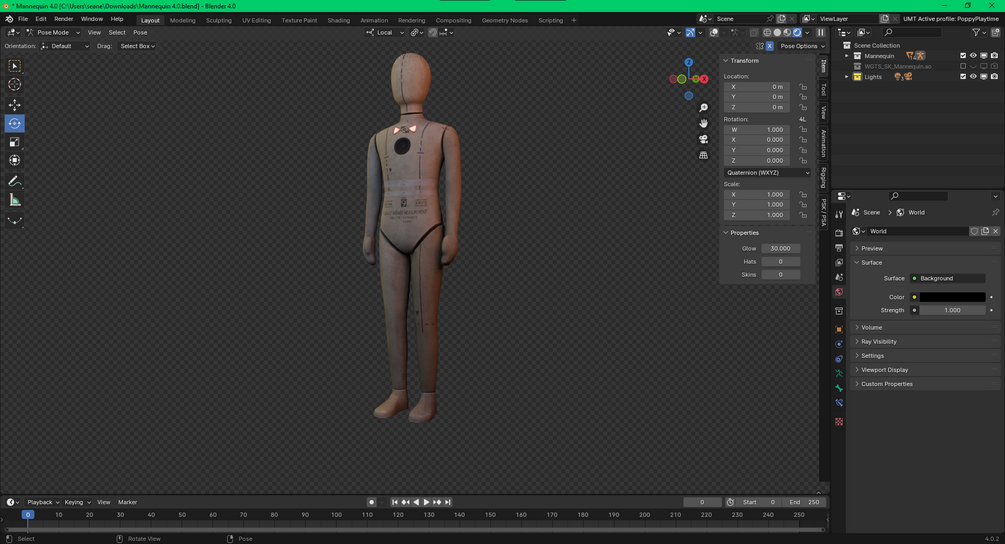Screen dimensions: 1005x544
Task: Switch to the Shading workspace tab
Action: [338, 20]
